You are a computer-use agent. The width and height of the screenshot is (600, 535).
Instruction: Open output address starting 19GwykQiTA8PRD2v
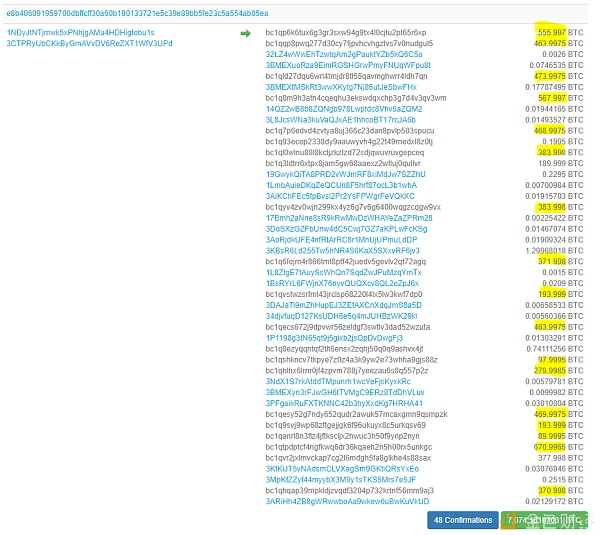346,175
